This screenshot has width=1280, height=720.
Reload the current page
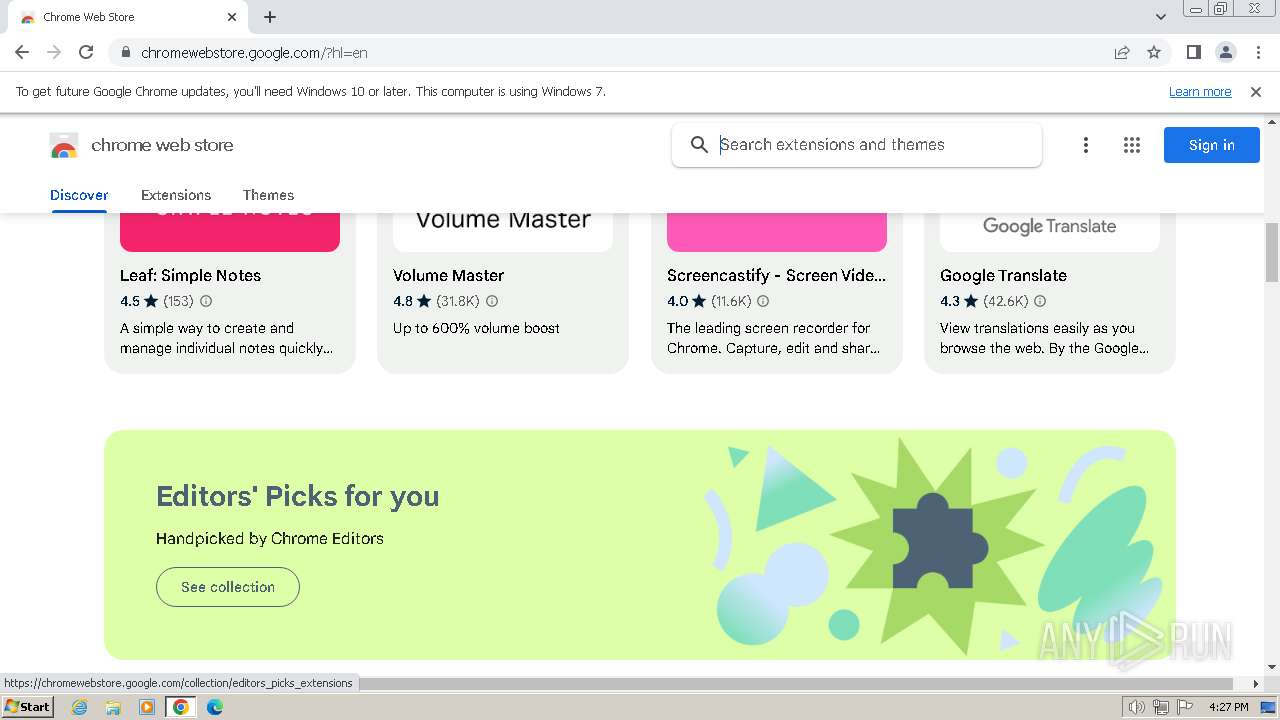(86, 52)
